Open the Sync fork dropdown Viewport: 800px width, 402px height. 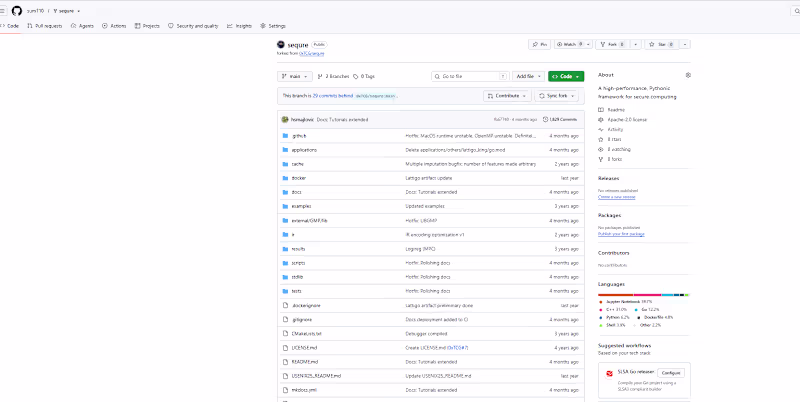(556, 96)
